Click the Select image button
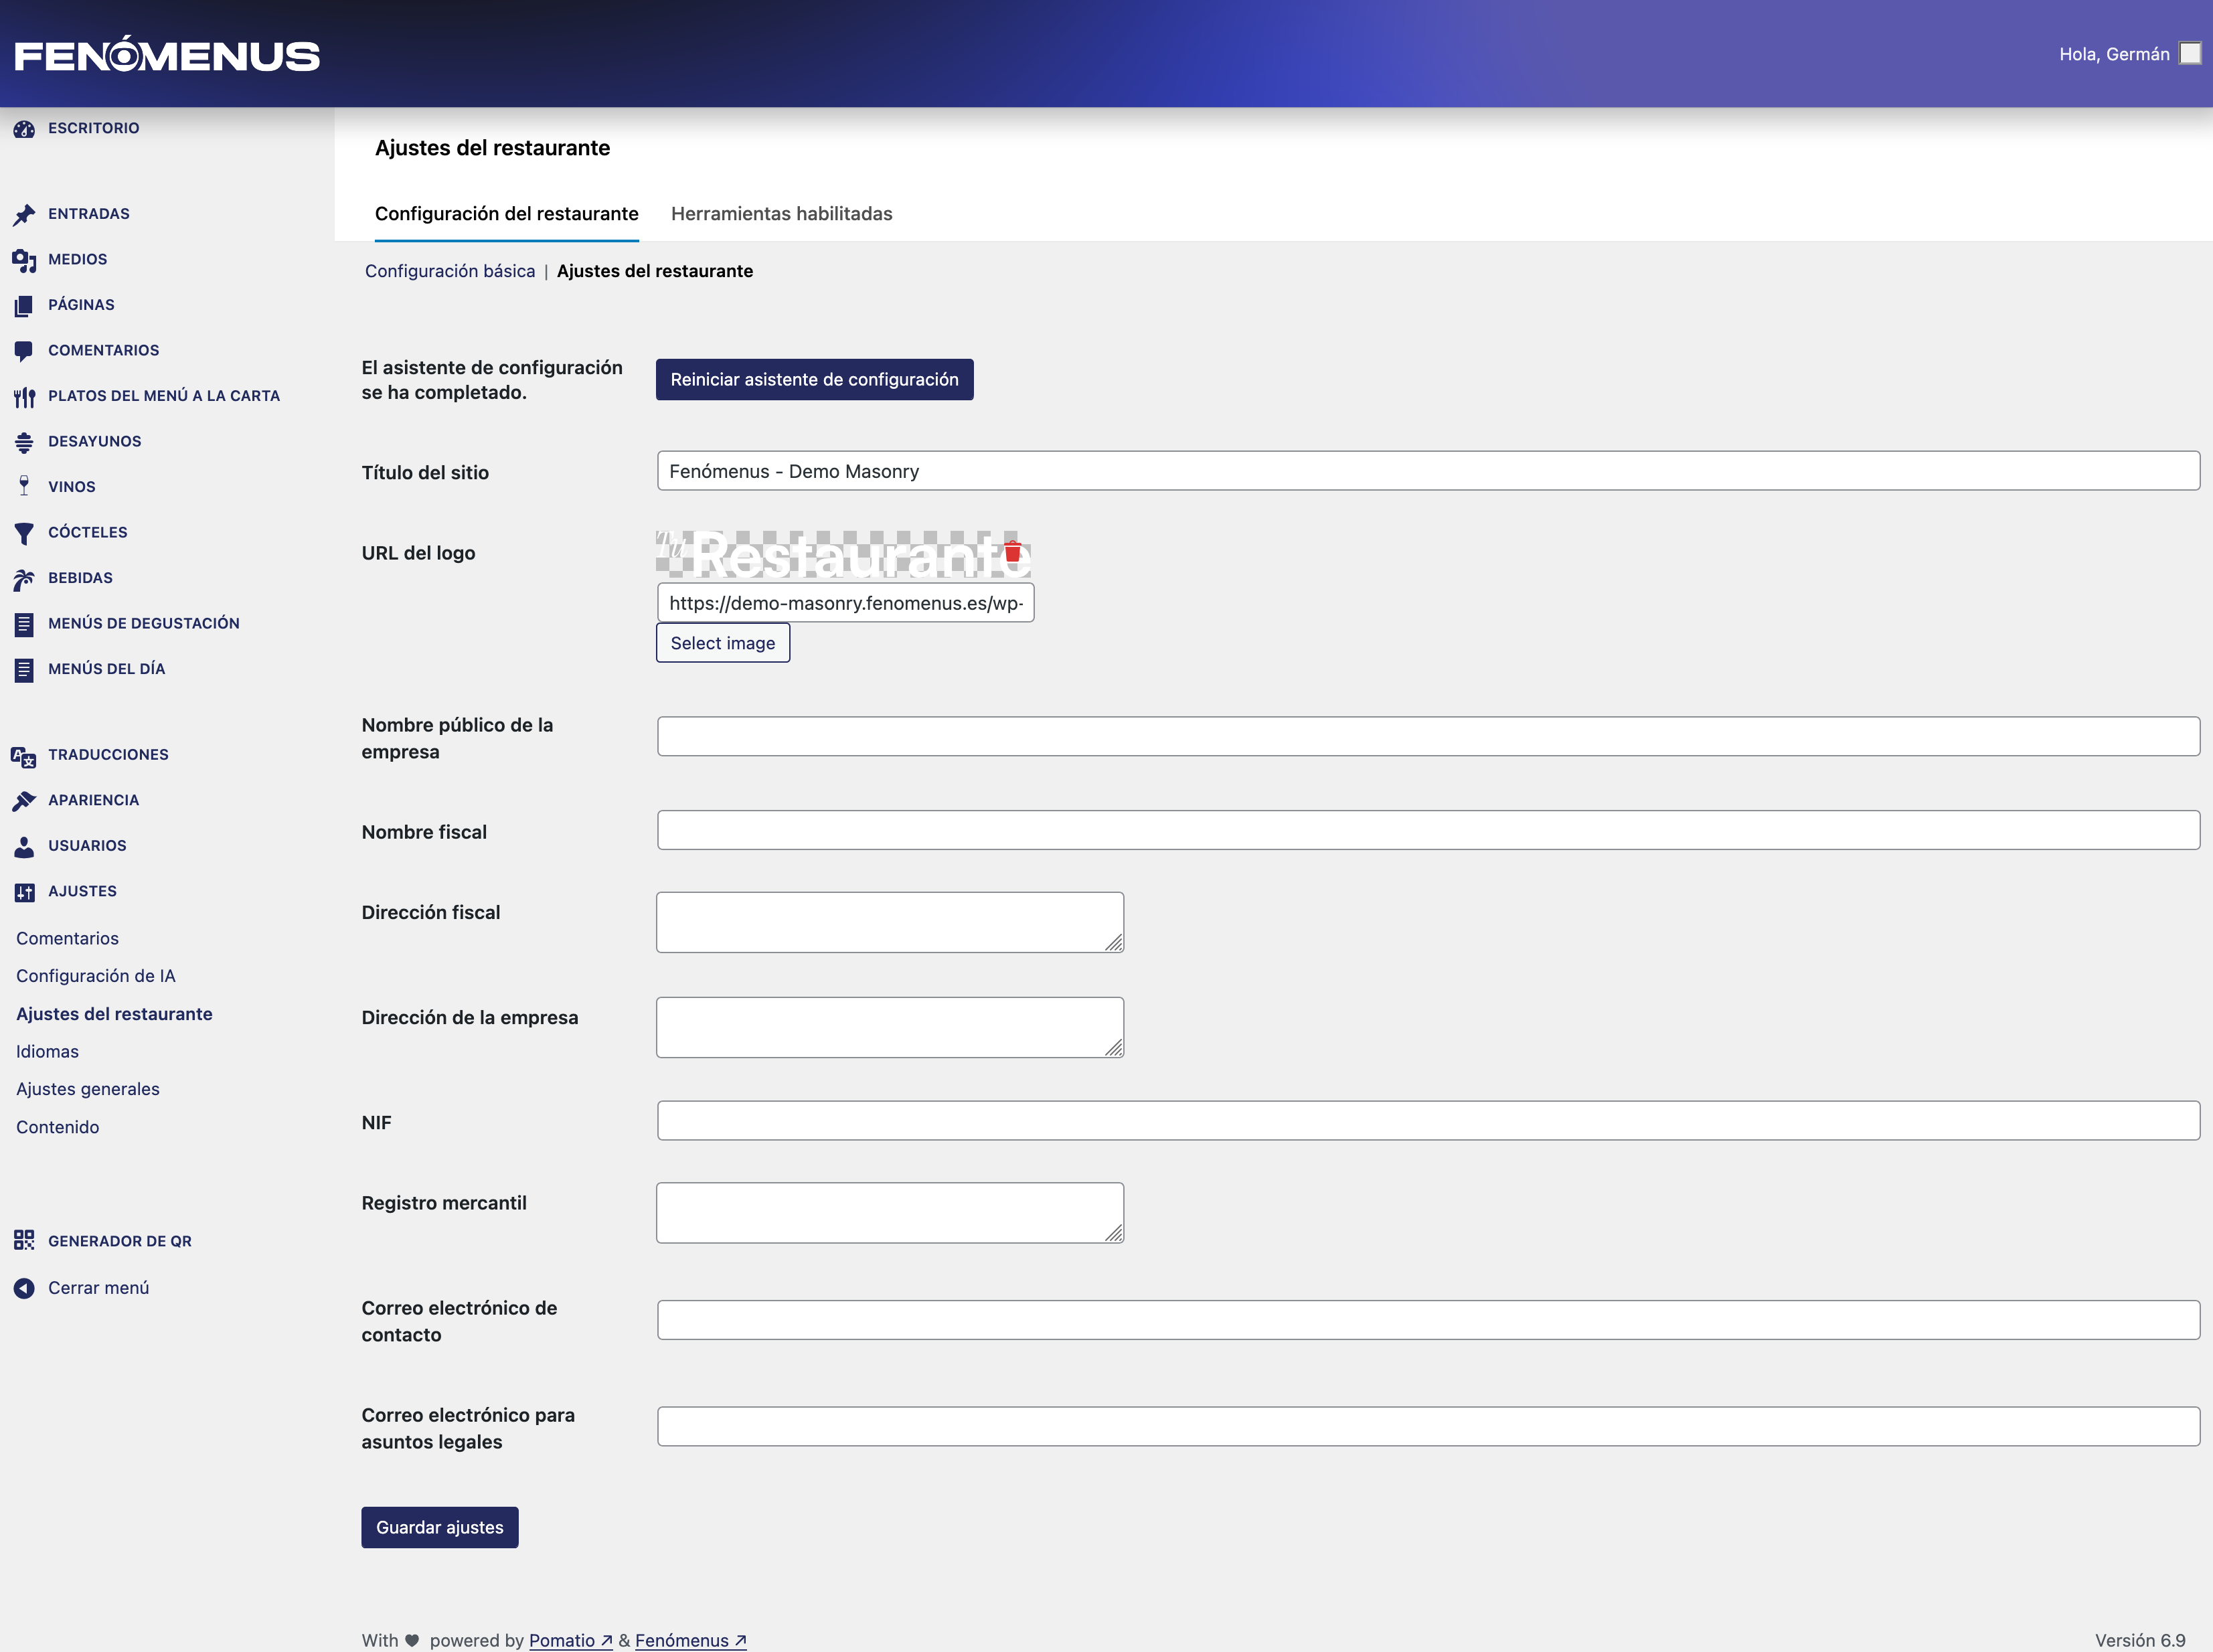This screenshot has height=1652, width=2213. (x=722, y=643)
